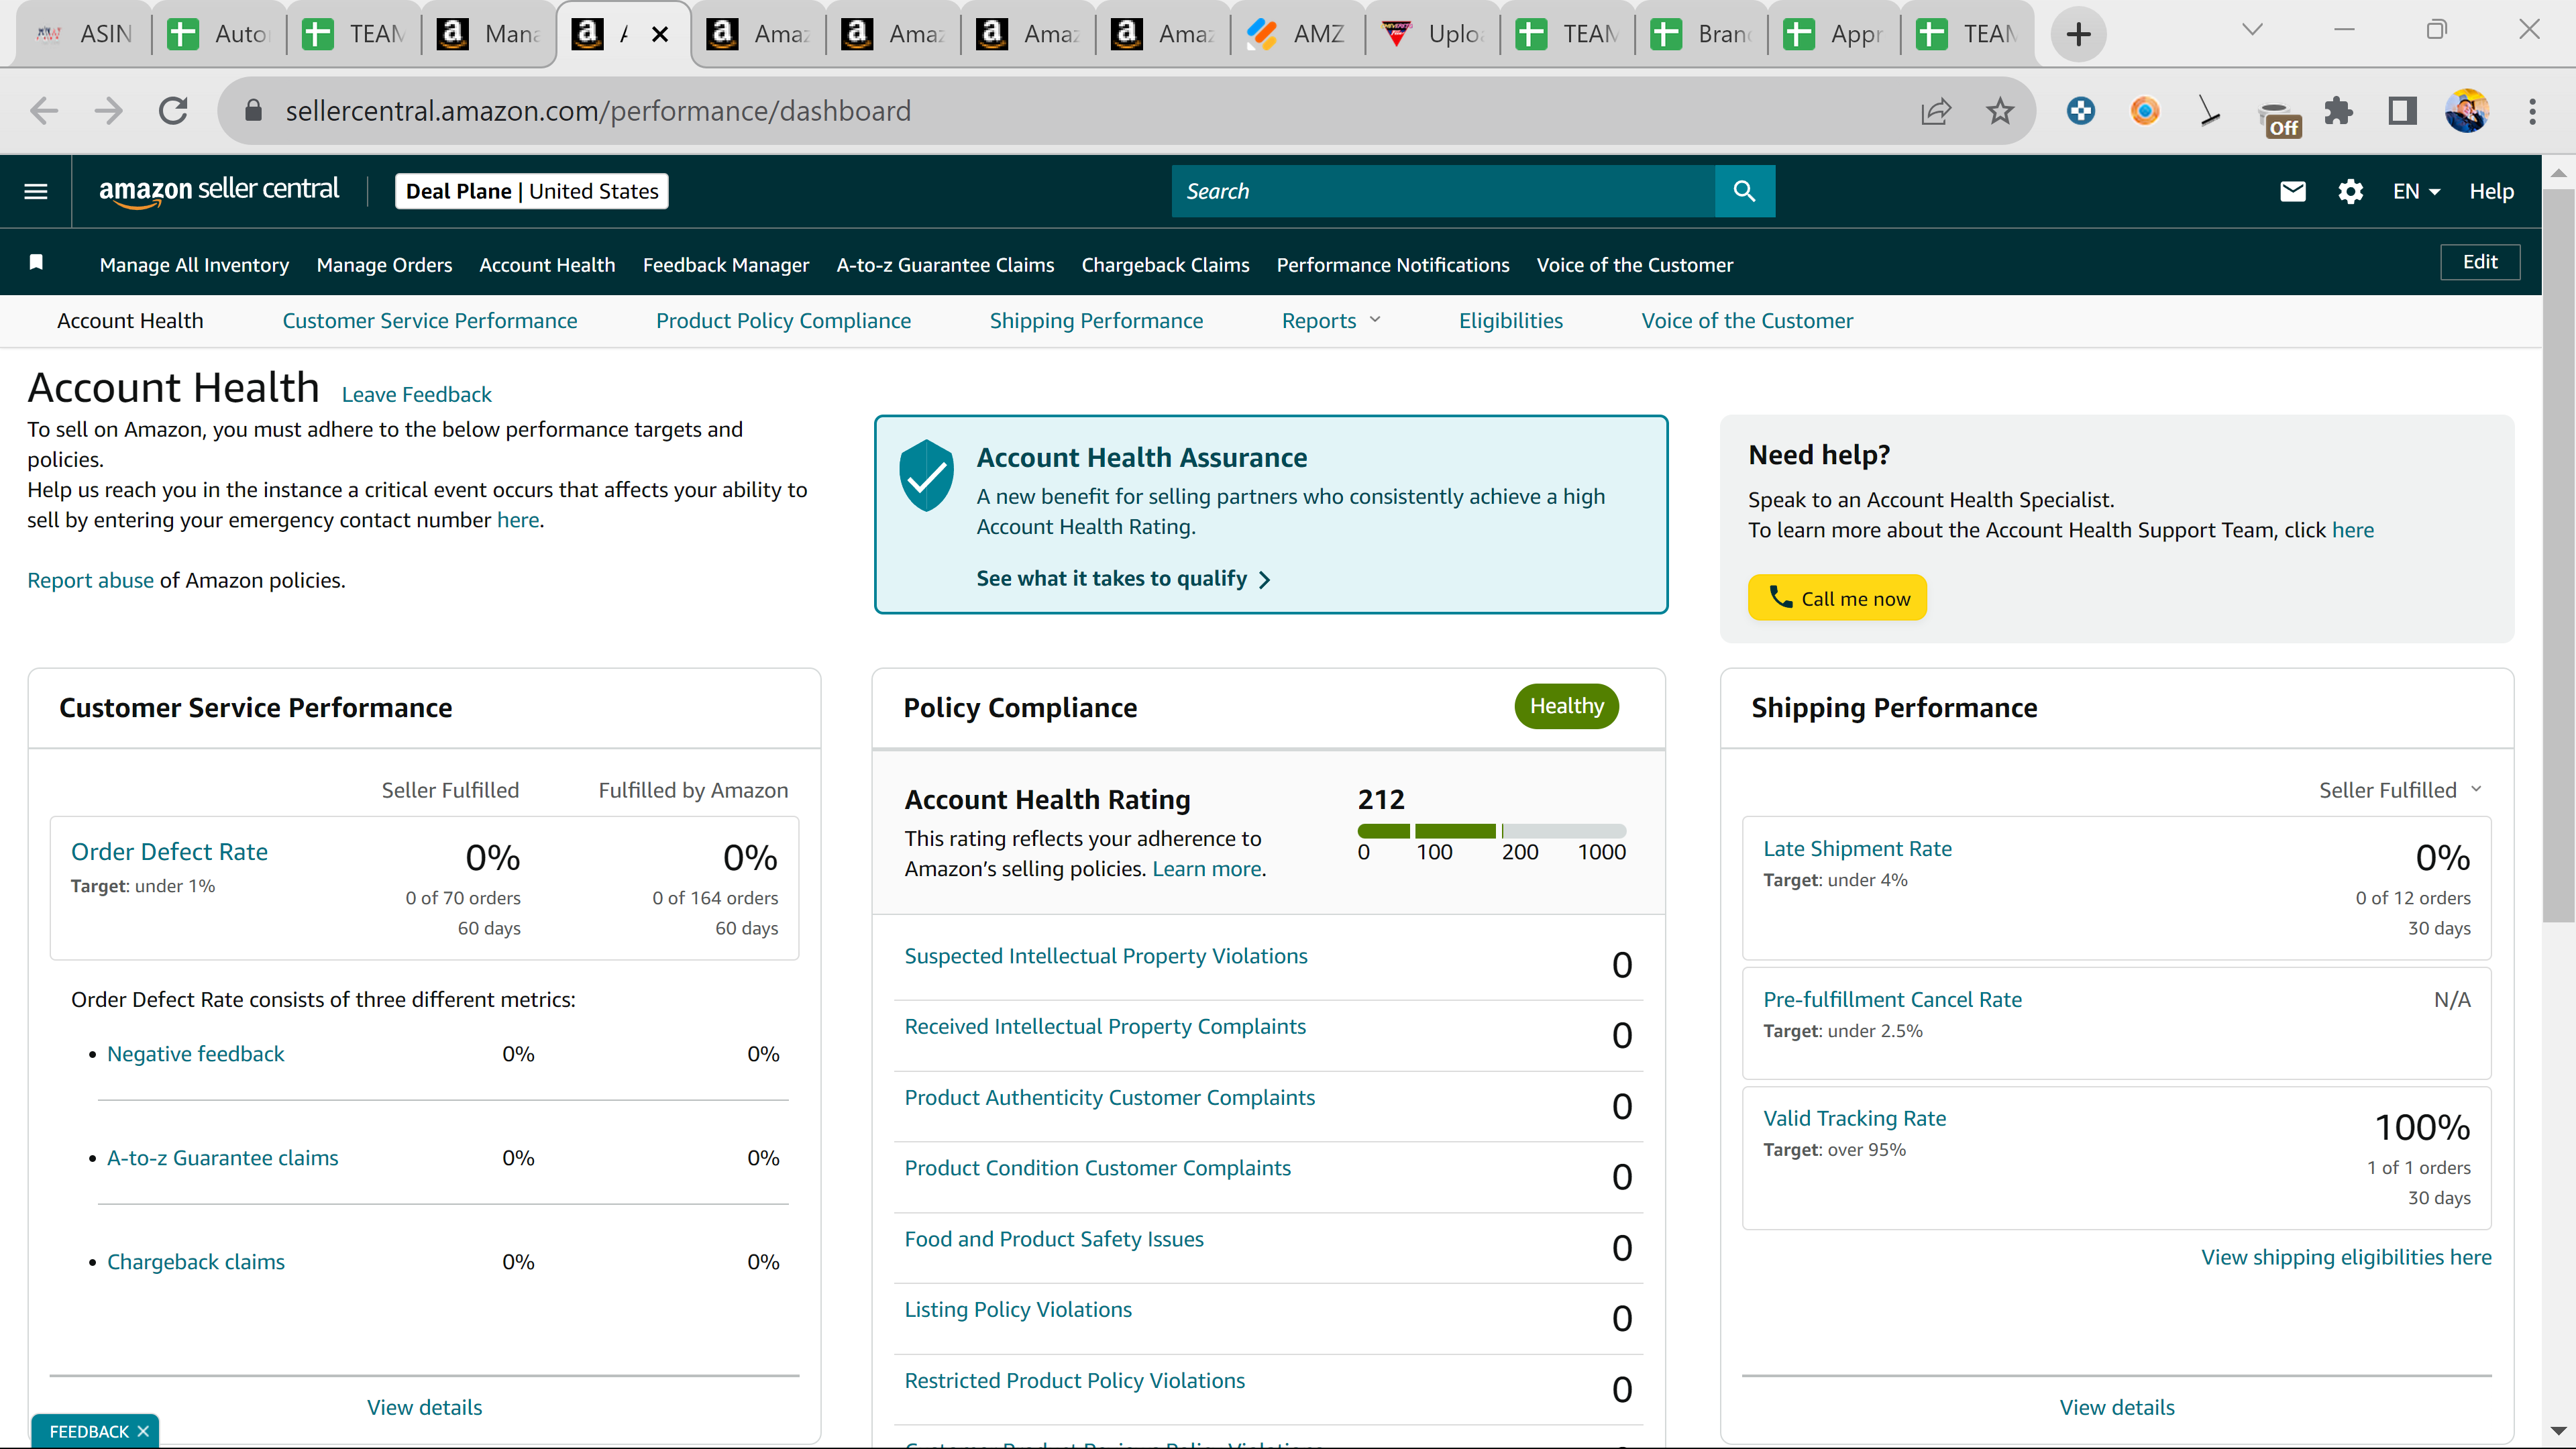Switch to the Uplo browser tab
Viewport: 2576px width, 1449px height.
[1432, 34]
